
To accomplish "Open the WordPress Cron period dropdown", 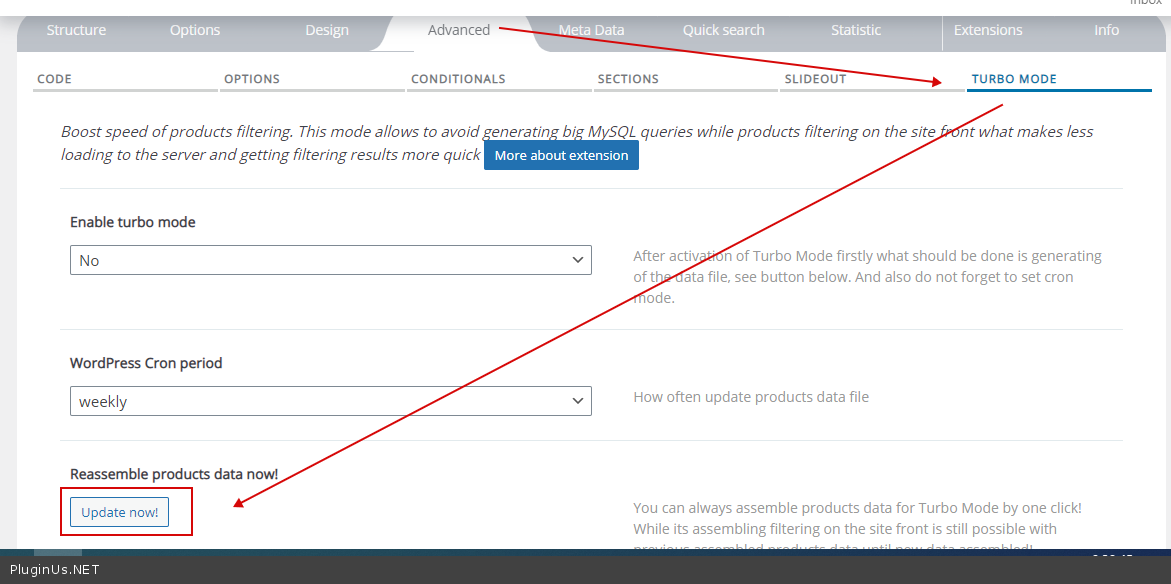I will (330, 401).
